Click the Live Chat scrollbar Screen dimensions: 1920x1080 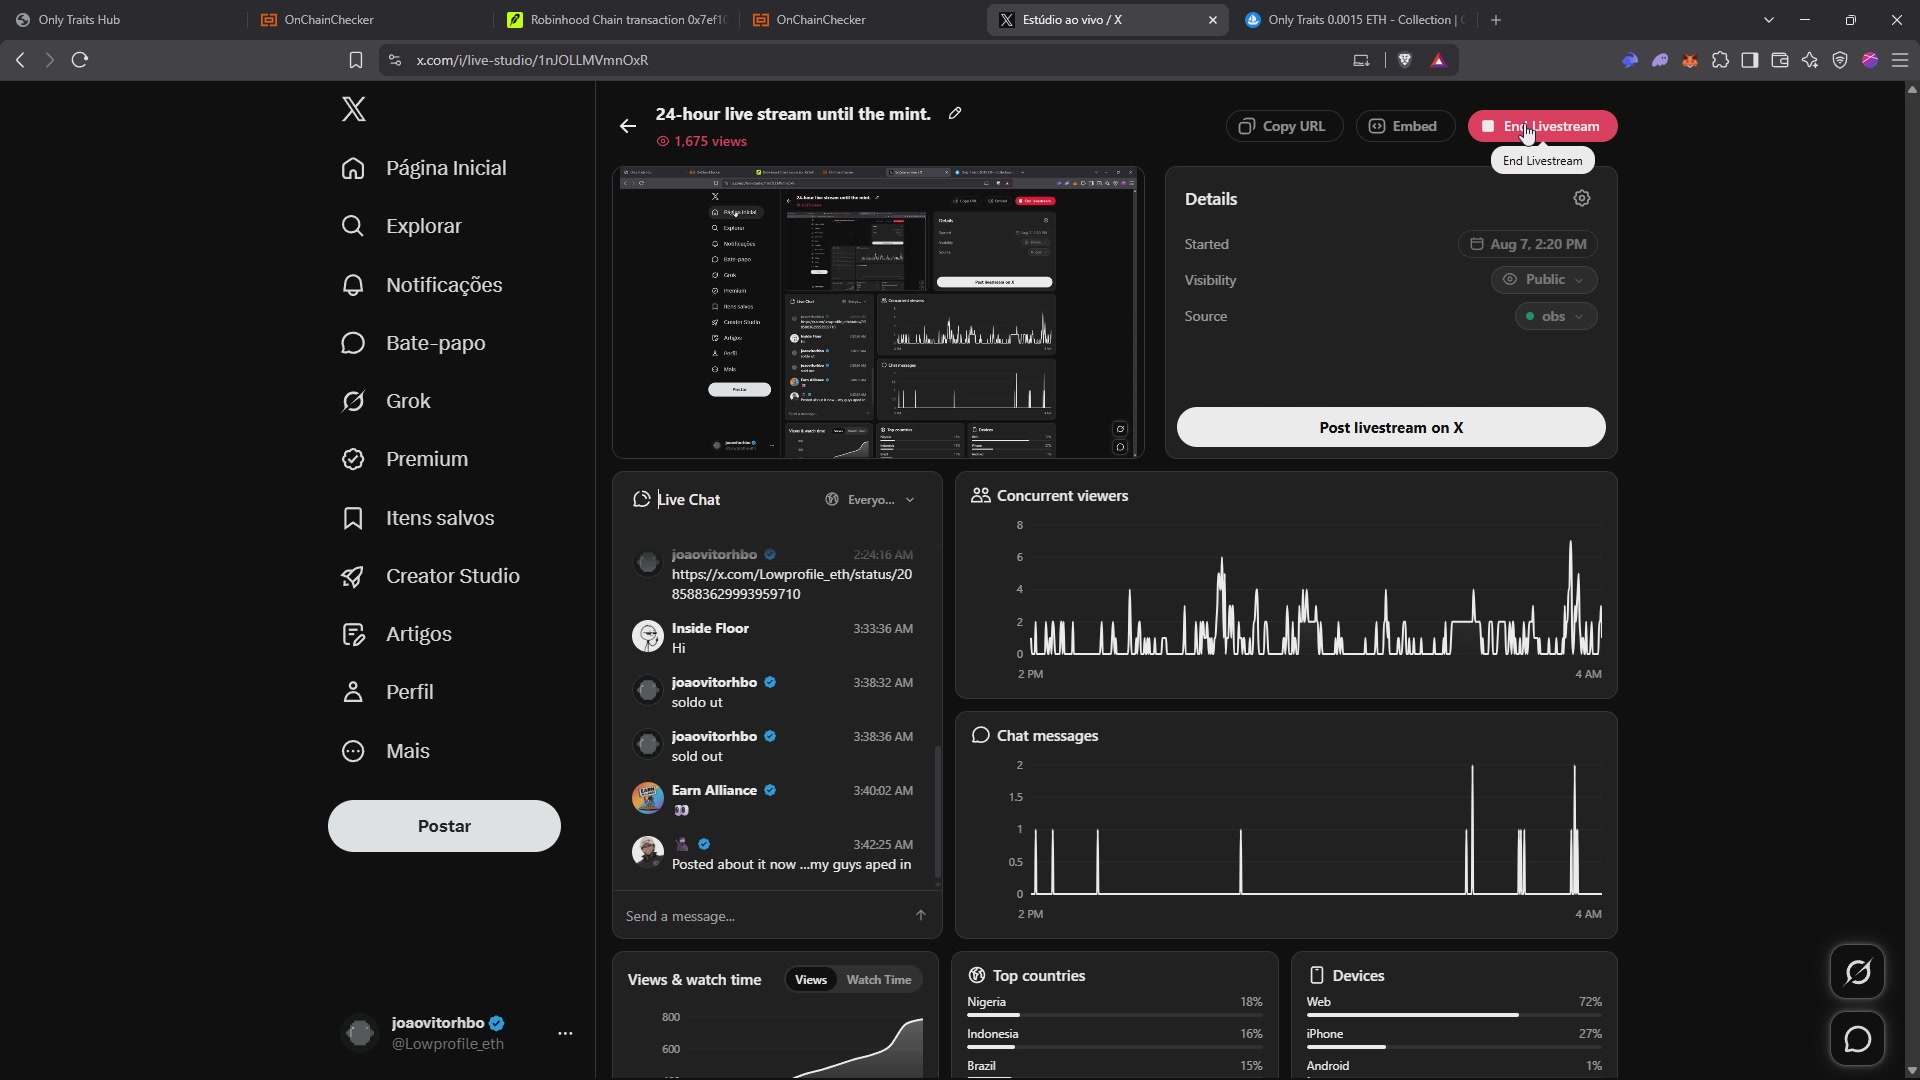(937, 812)
